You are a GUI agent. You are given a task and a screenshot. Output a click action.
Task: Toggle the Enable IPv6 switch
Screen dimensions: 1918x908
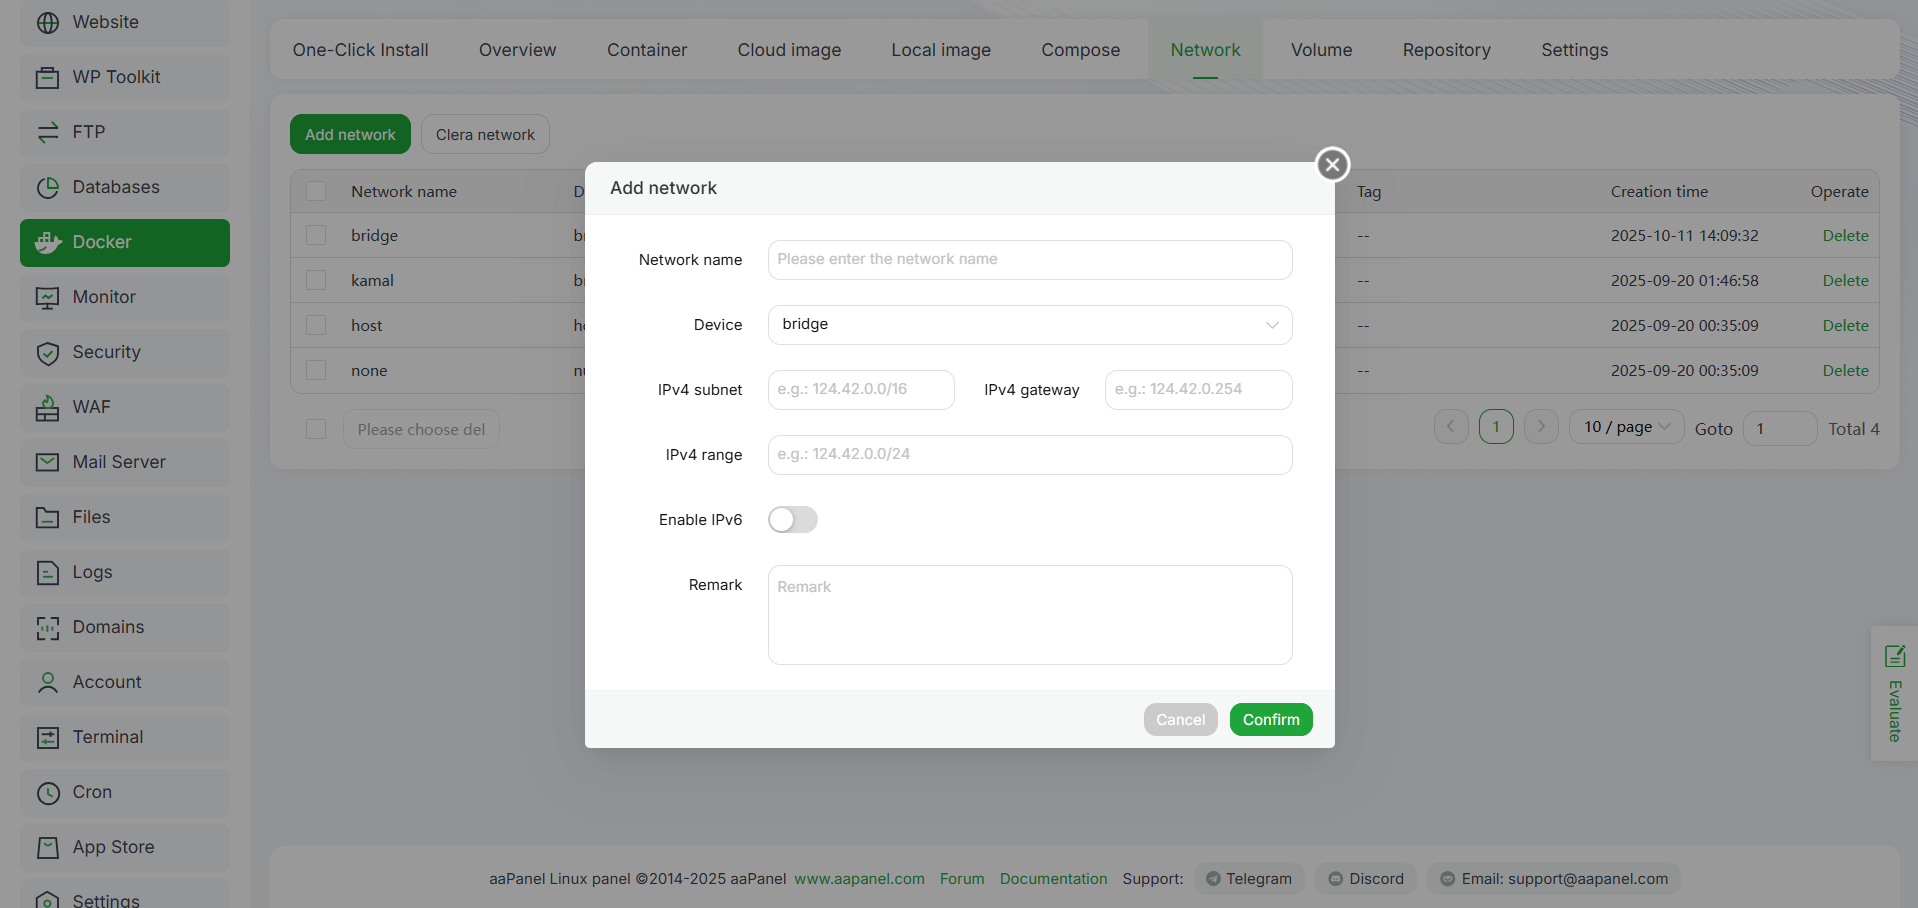point(793,519)
